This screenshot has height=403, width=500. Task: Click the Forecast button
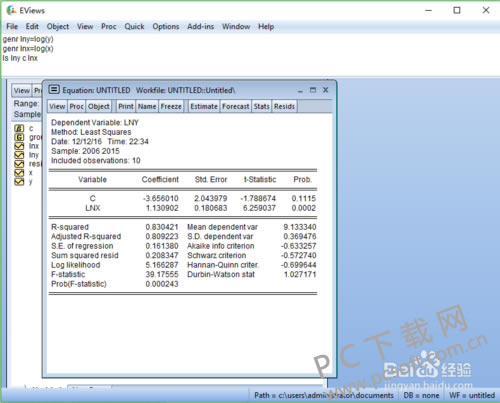click(x=236, y=106)
